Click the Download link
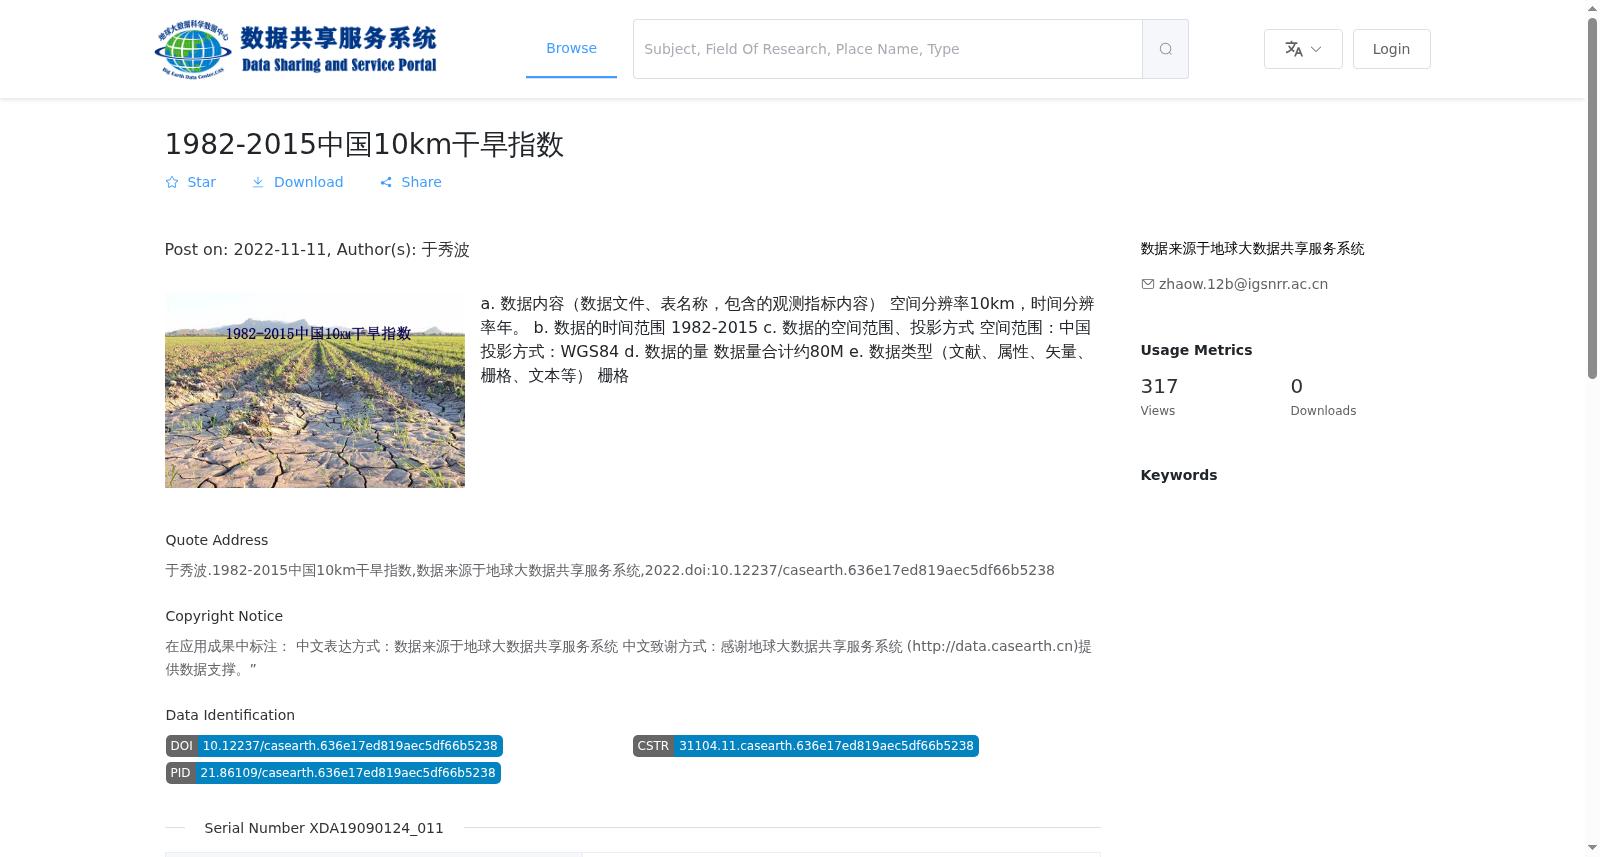This screenshot has width=1600, height=857. tap(298, 182)
